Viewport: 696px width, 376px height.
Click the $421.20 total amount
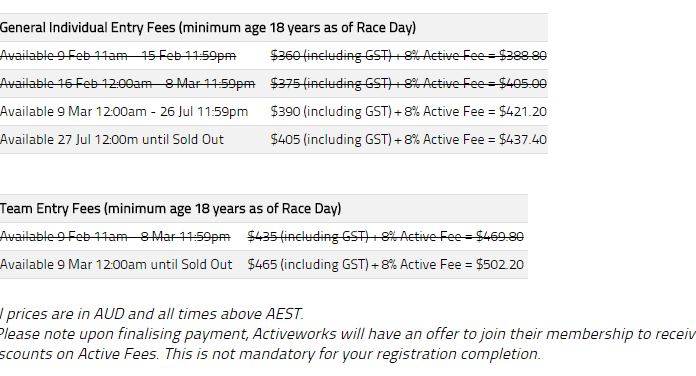(522, 111)
